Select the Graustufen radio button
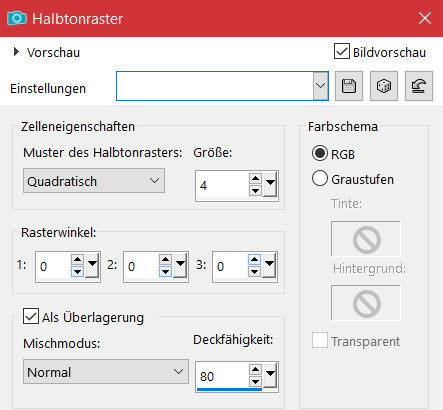This screenshot has height=410, width=443. coord(320,178)
